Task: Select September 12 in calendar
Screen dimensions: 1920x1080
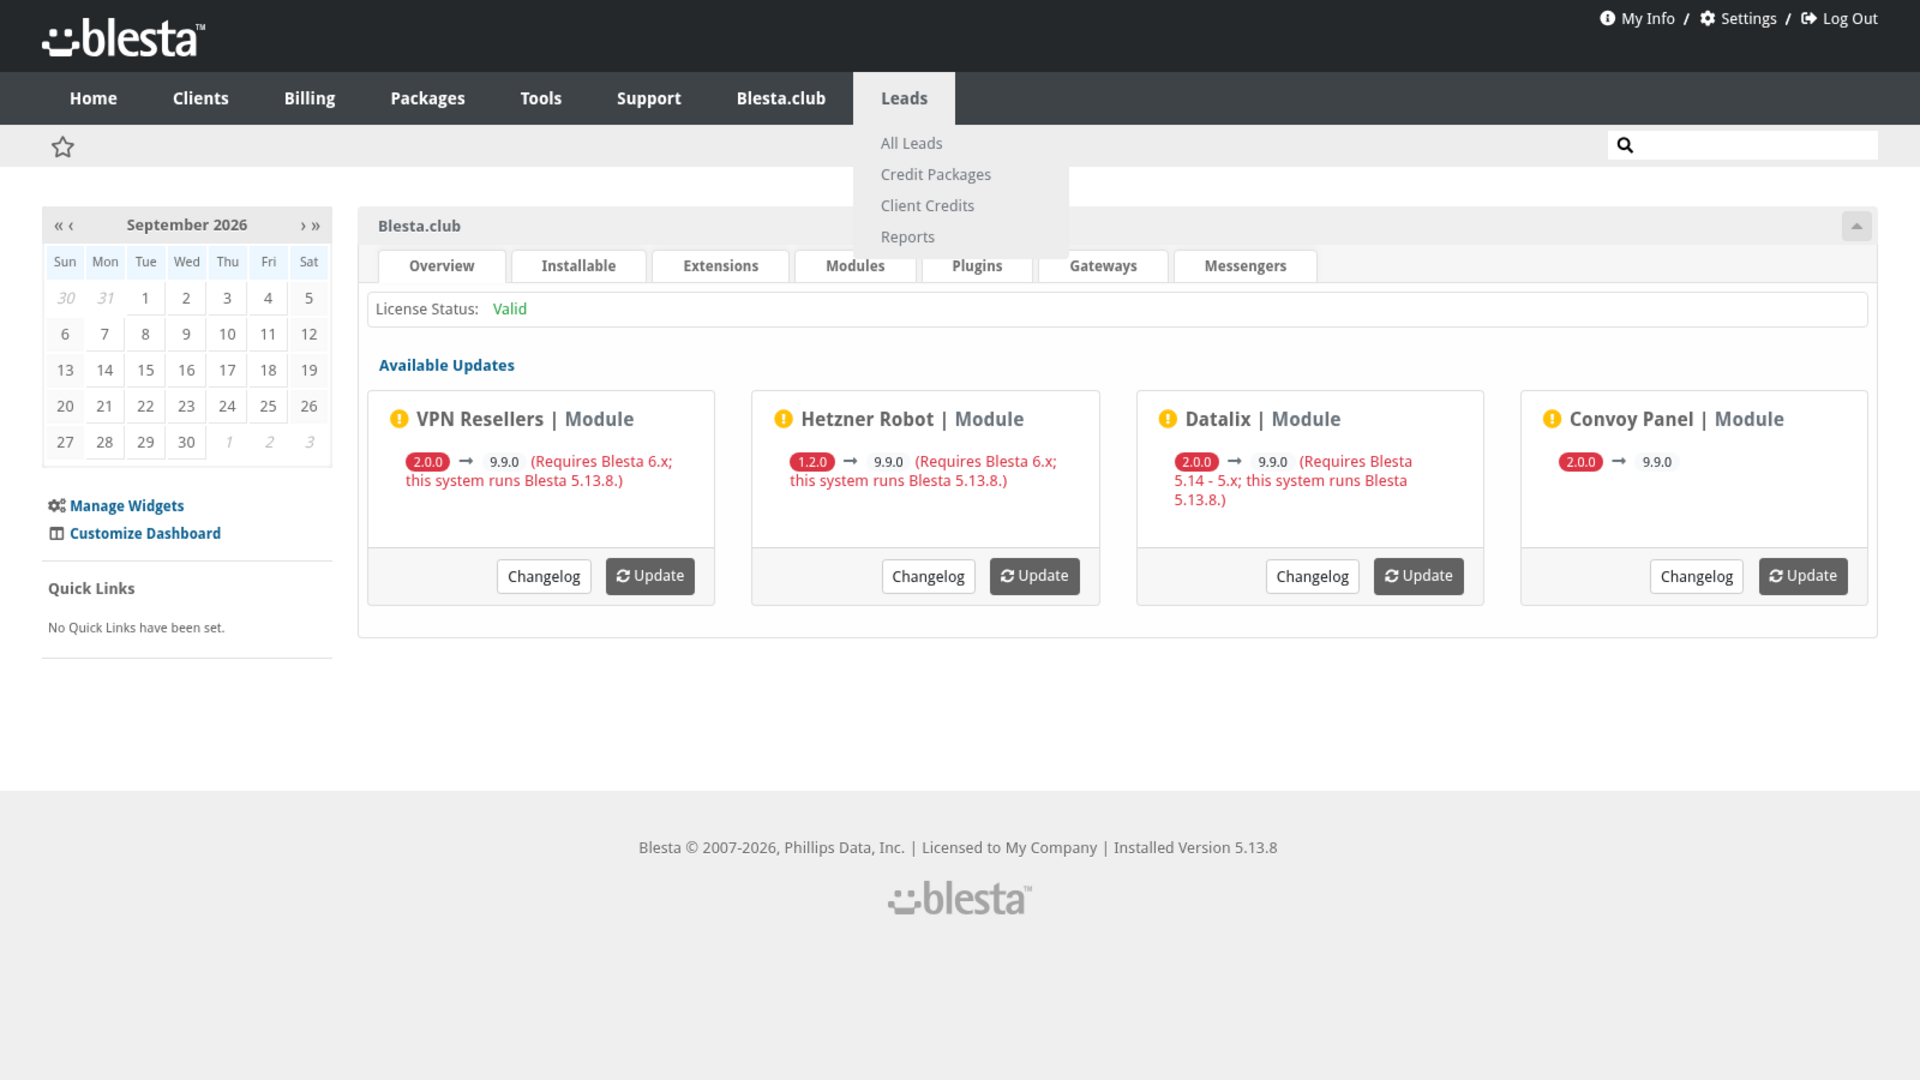Action: pos(309,334)
